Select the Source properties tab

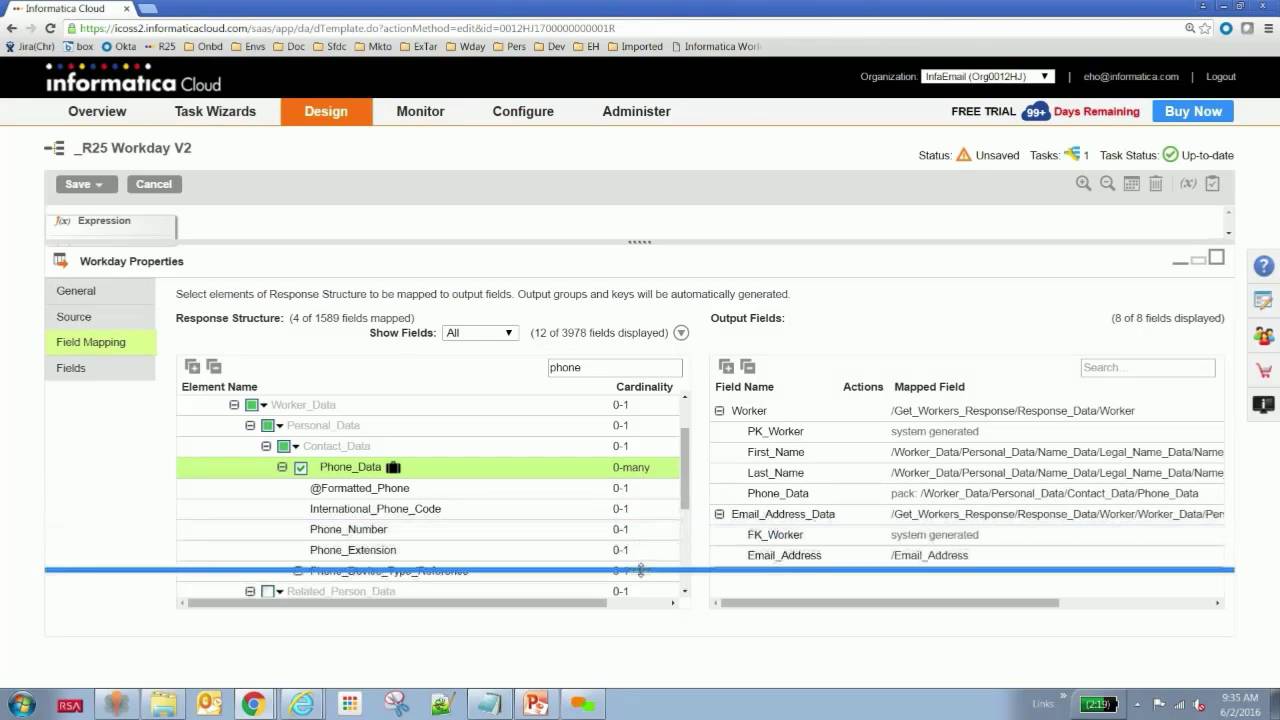pos(100,317)
